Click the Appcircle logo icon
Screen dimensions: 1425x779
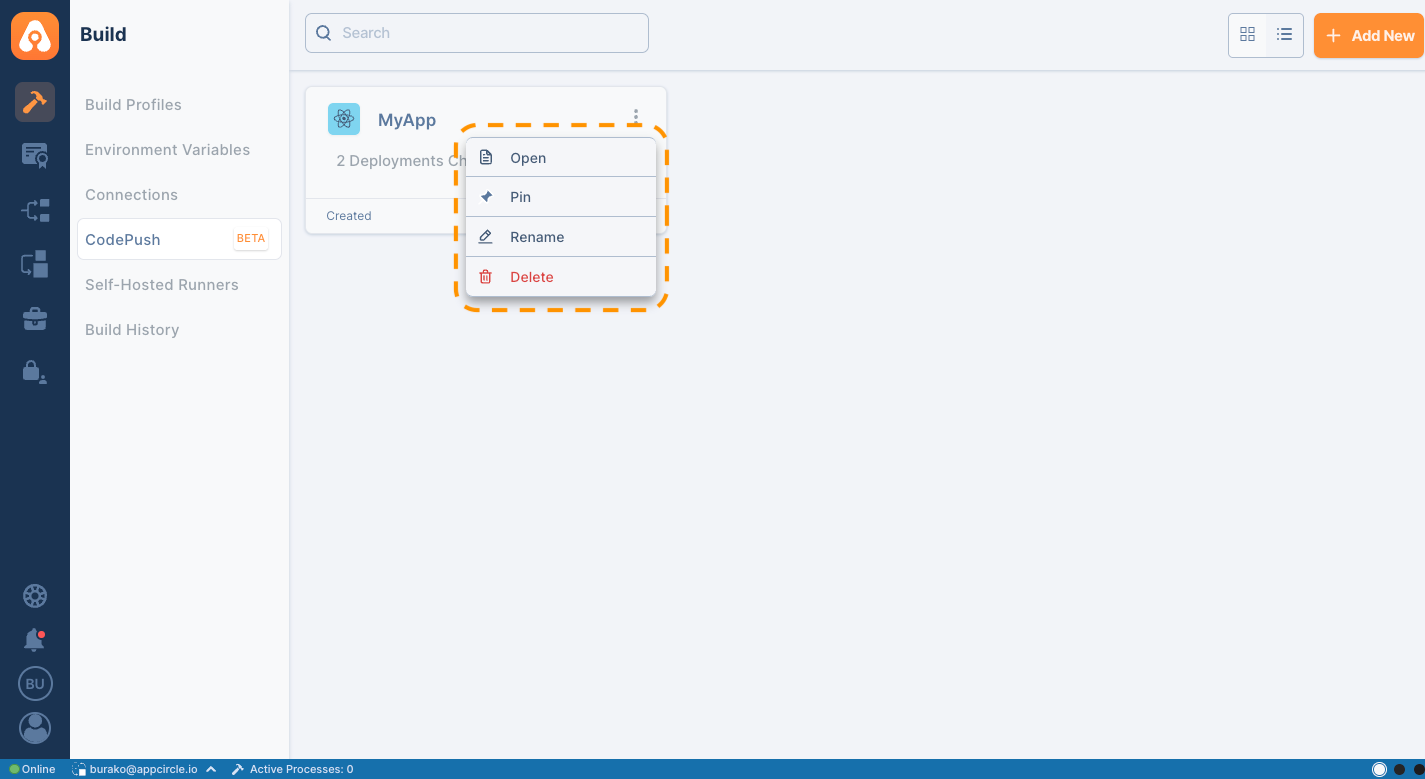click(35, 36)
